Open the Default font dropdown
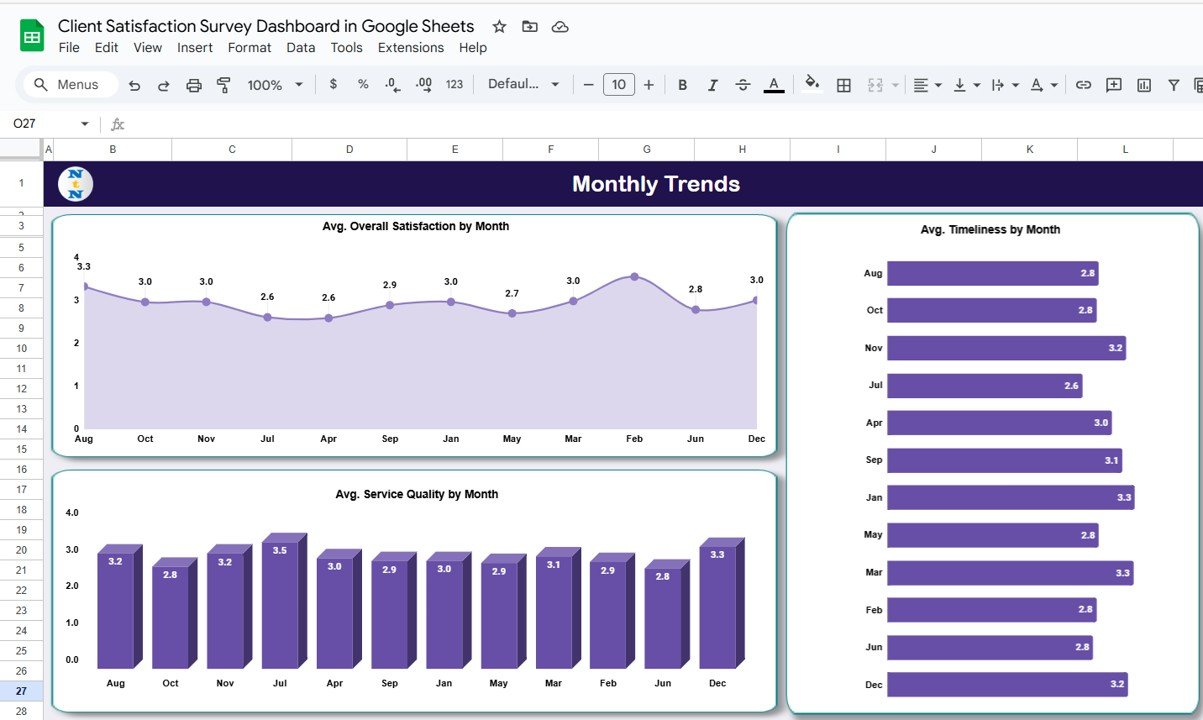Screen dimensions: 1203x720 523,85
